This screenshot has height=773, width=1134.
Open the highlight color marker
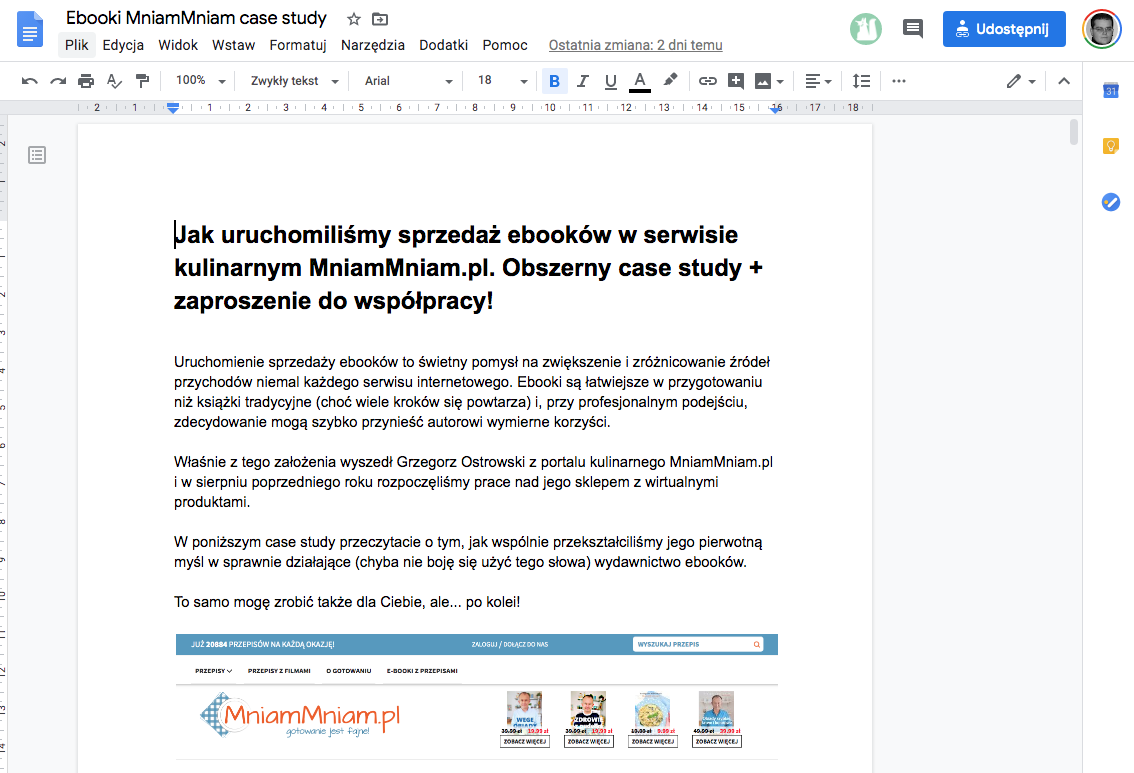670,80
